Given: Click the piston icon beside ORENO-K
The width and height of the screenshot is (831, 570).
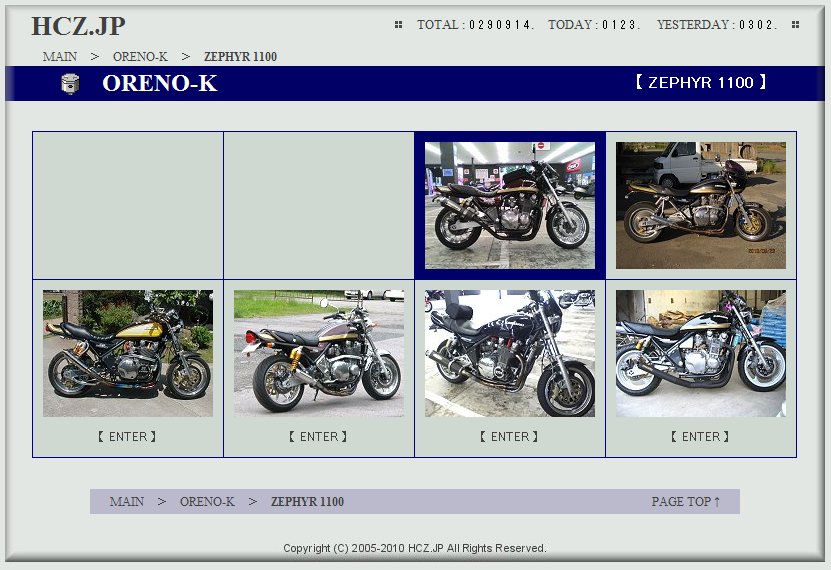Looking at the screenshot, I should tap(70, 84).
